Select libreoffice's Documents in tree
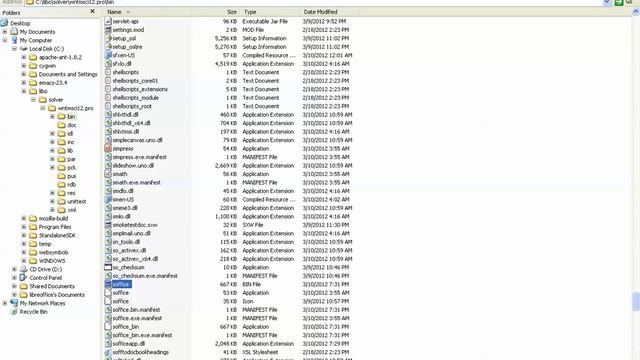This screenshot has width=640, height=360. click(x=57, y=295)
